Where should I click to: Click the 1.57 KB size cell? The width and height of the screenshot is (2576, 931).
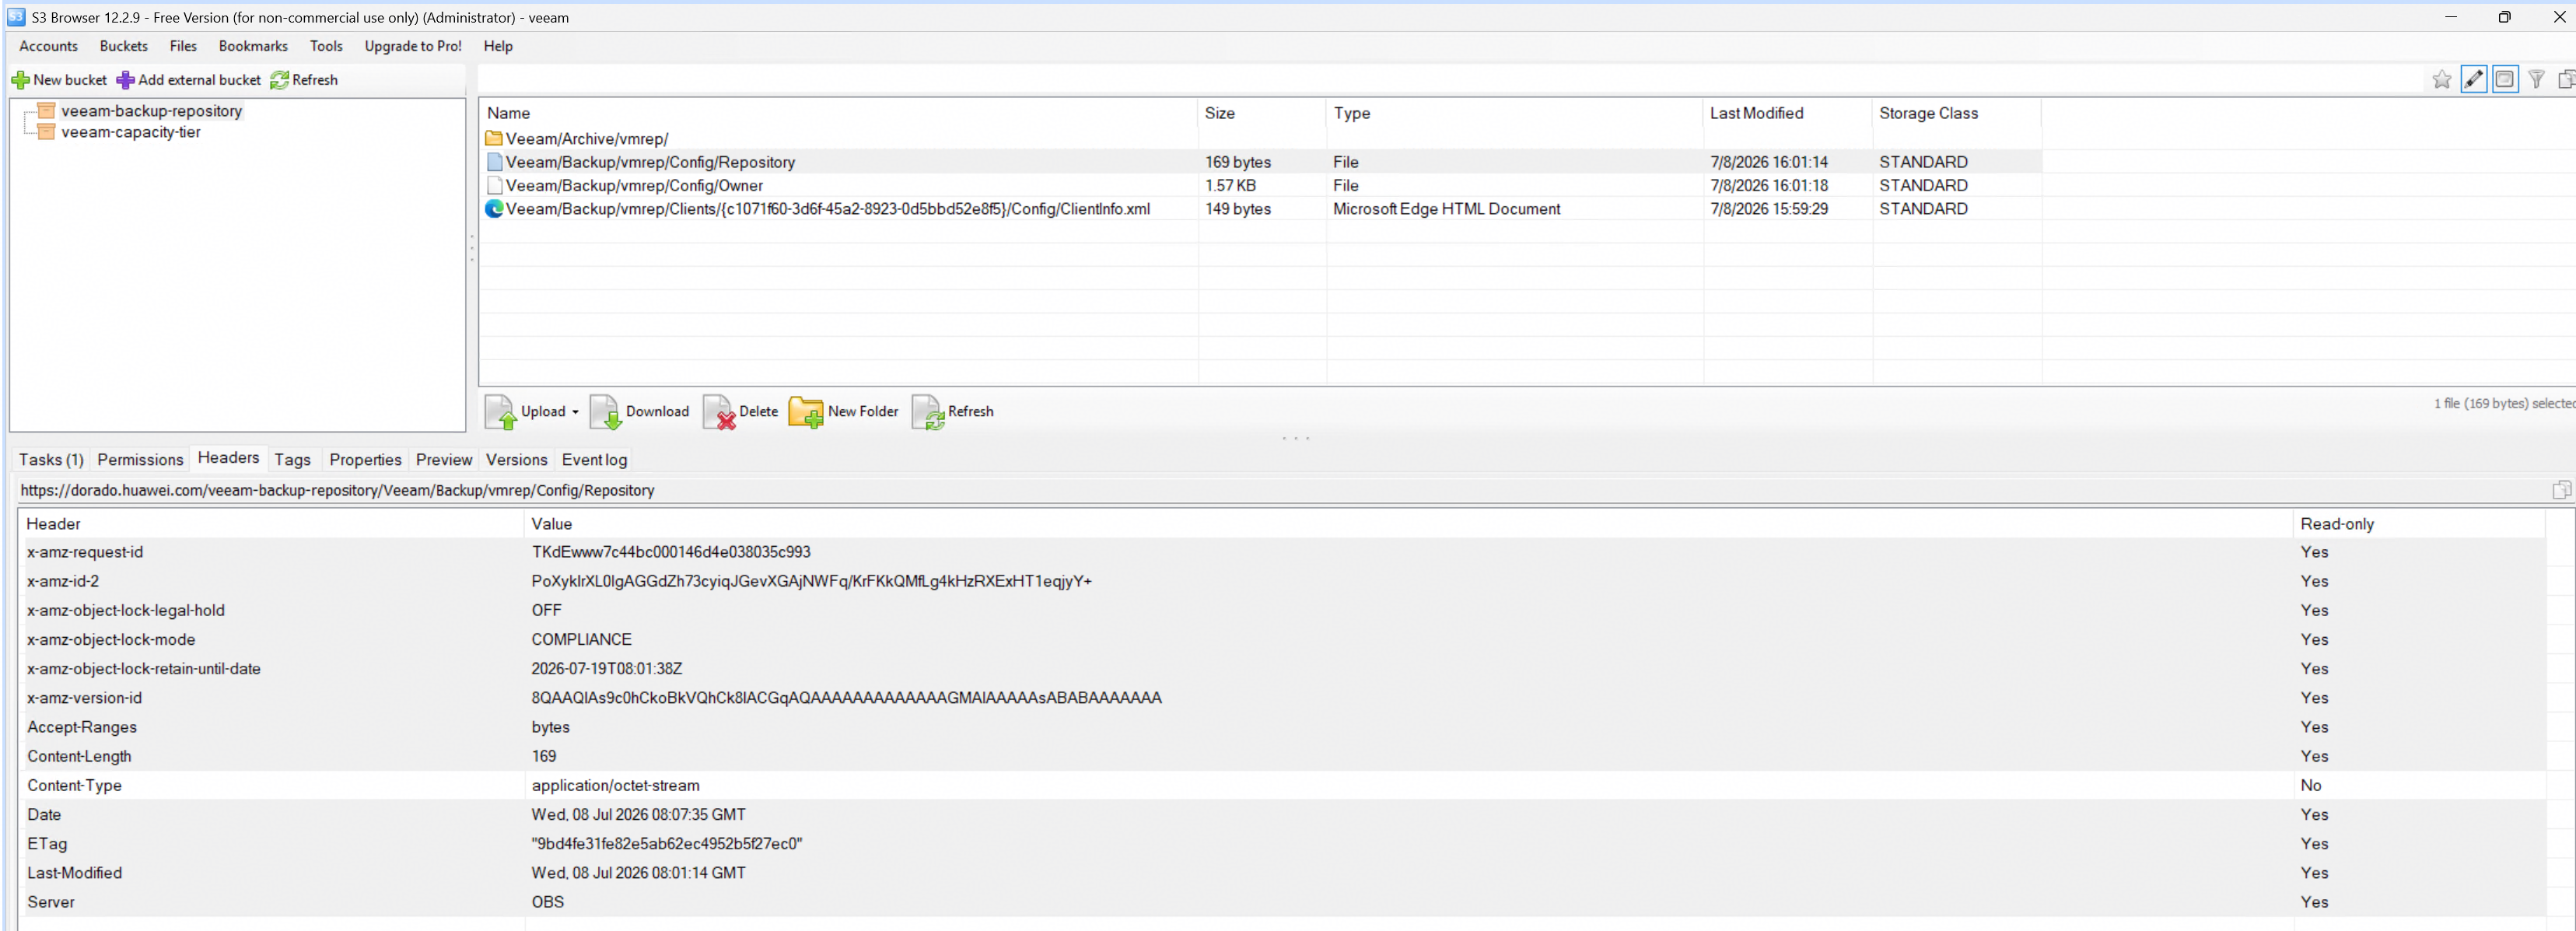tap(1230, 185)
